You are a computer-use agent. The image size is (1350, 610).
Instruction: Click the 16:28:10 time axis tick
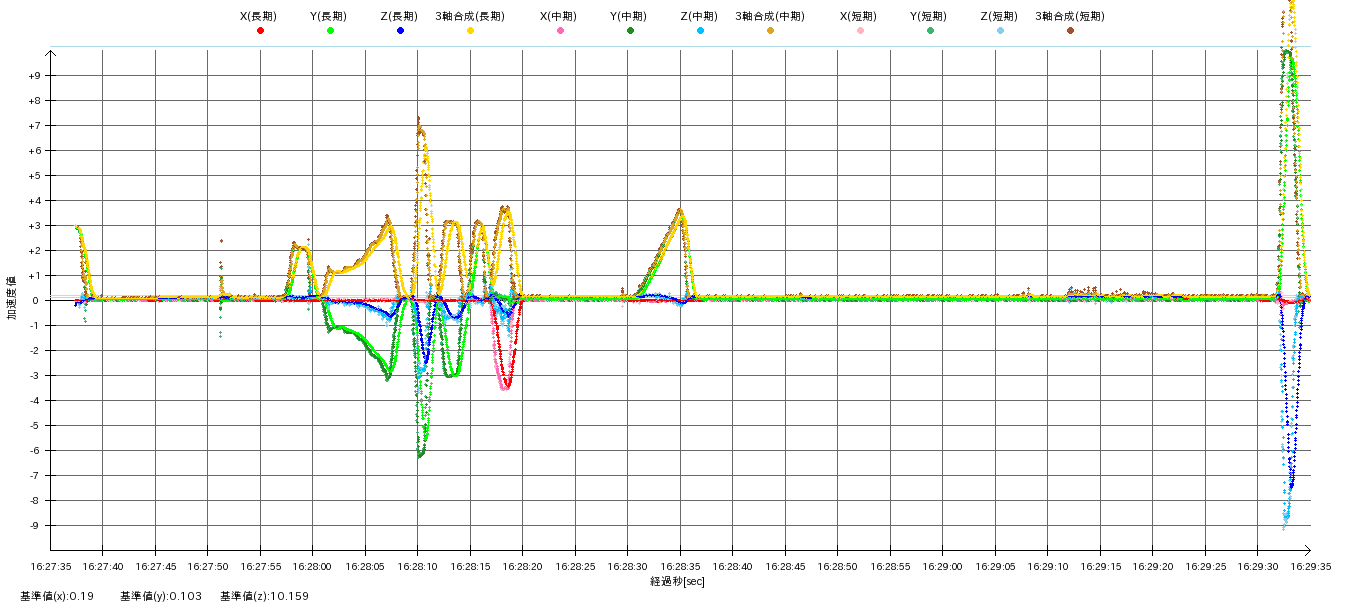click(417, 565)
